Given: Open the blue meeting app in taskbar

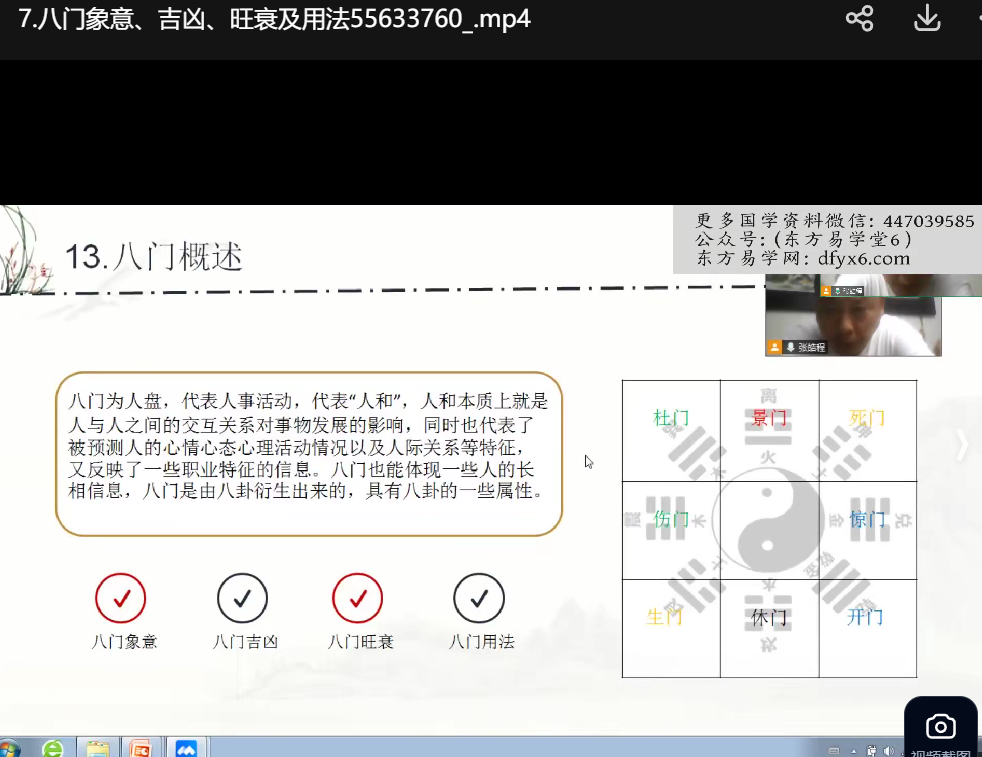Looking at the screenshot, I should (186, 748).
